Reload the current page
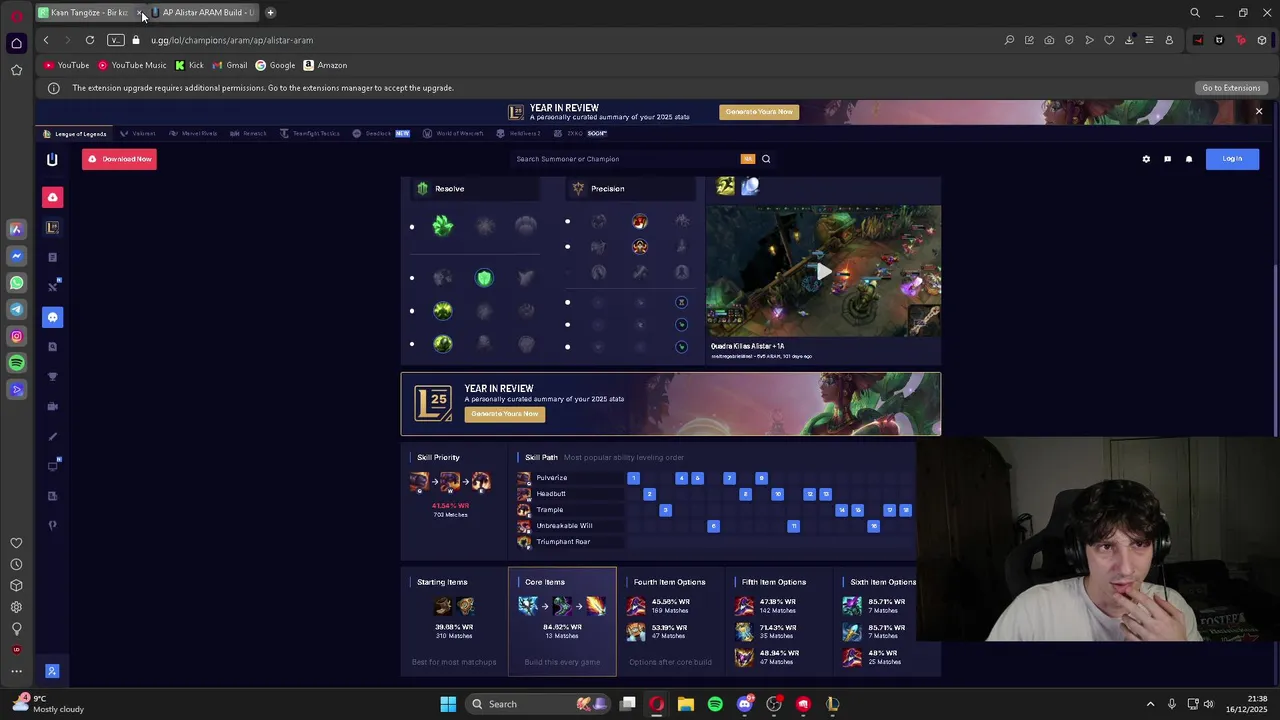Screen dimensions: 1280x720 90,40
